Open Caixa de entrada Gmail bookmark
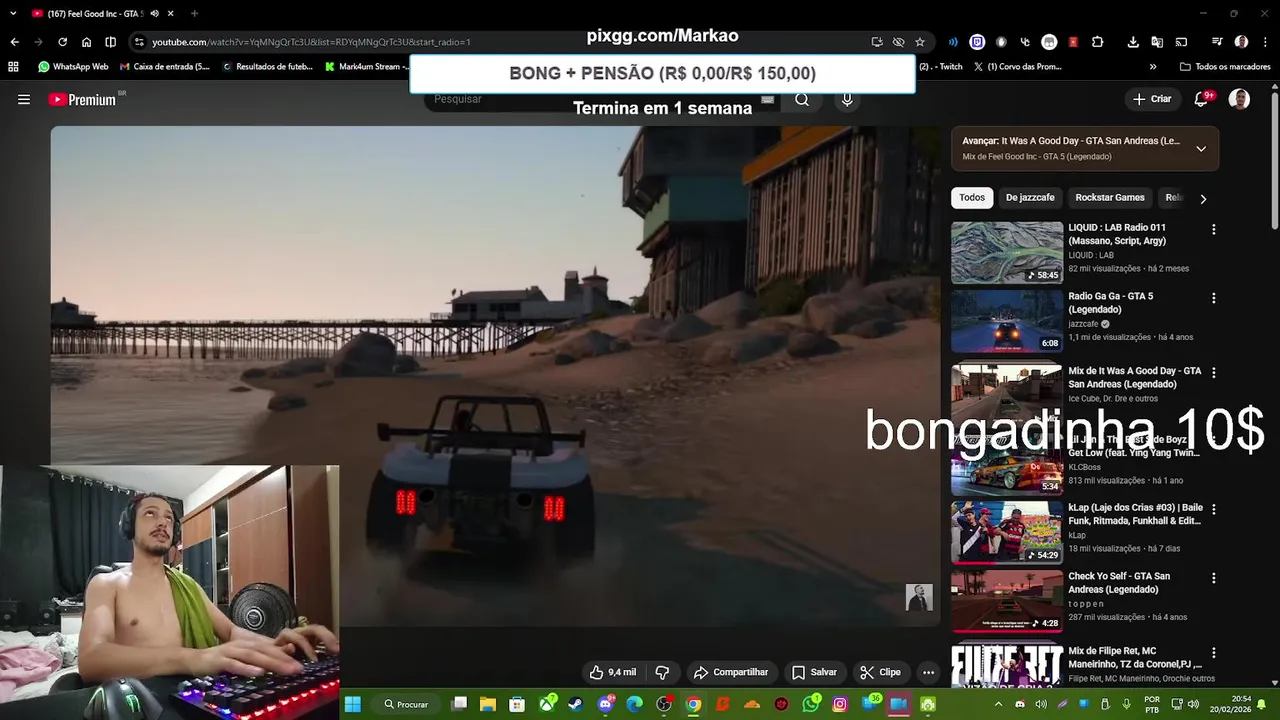This screenshot has height=720, width=1280. pyautogui.click(x=165, y=67)
